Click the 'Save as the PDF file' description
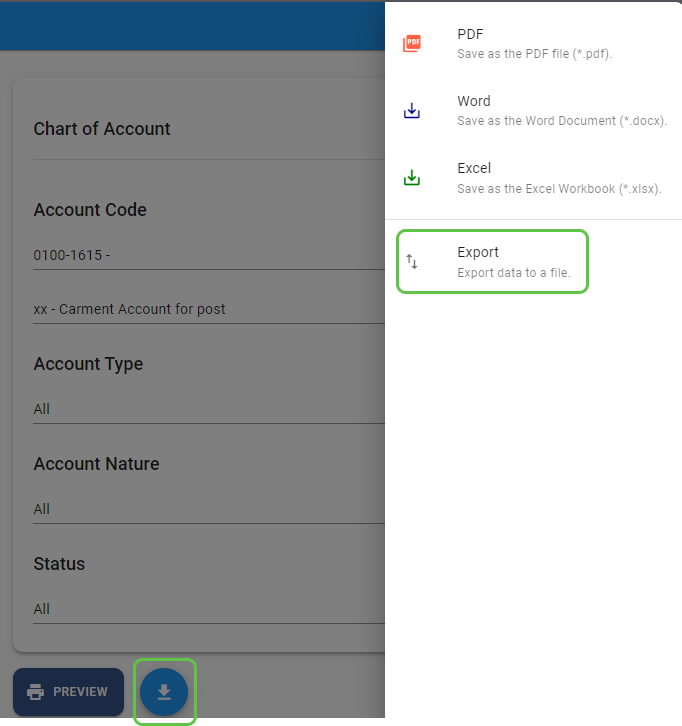The width and height of the screenshot is (682, 726). (x=534, y=54)
